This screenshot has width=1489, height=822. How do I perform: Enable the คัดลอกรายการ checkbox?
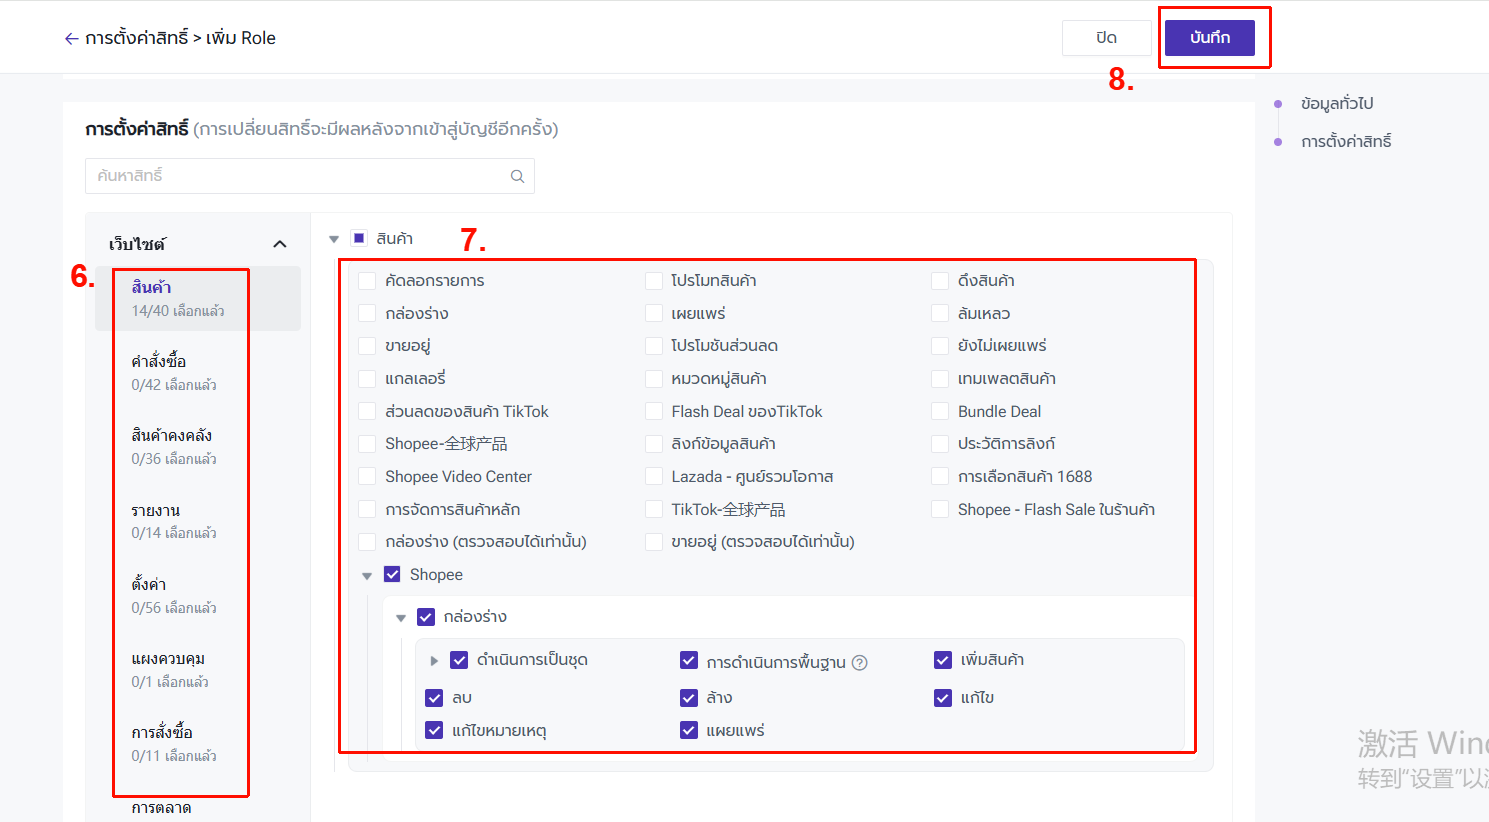[x=367, y=281]
